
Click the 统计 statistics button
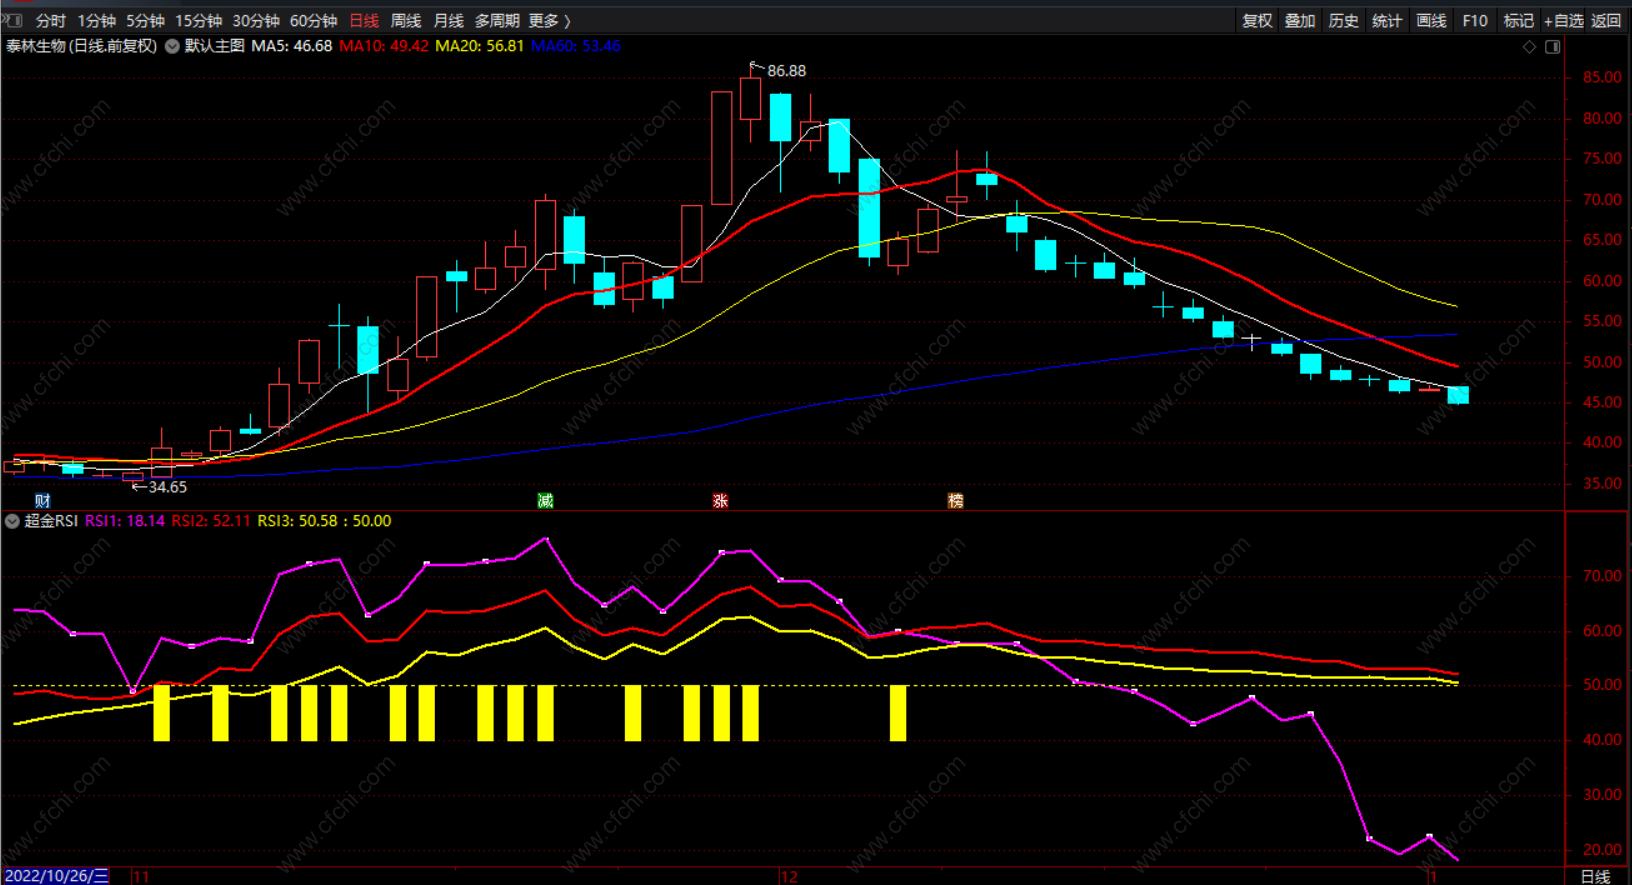pyautogui.click(x=1387, y=21)
